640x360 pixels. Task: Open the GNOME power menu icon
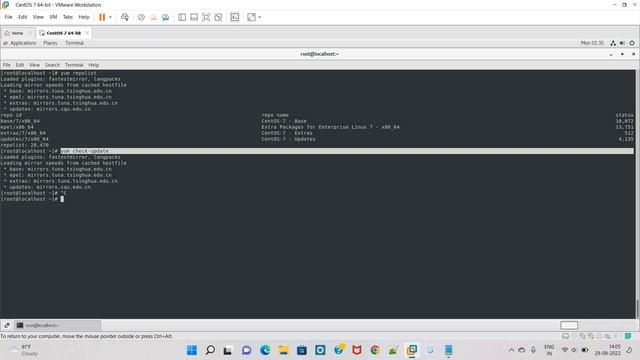point(632,43)
